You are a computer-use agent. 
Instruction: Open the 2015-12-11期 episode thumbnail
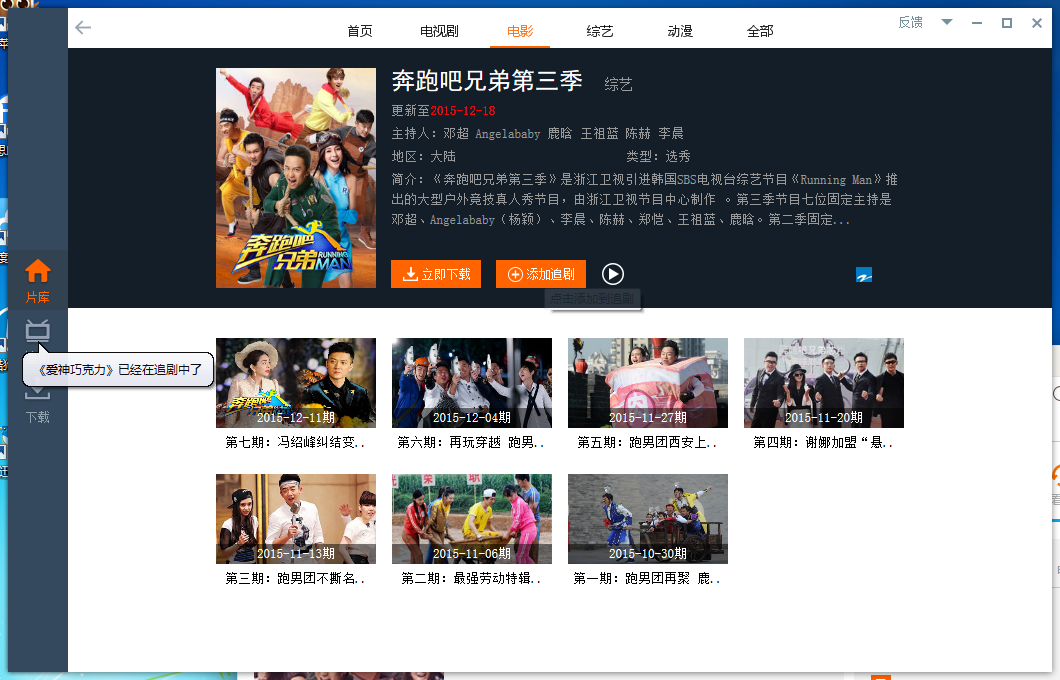tap(296, 383)
